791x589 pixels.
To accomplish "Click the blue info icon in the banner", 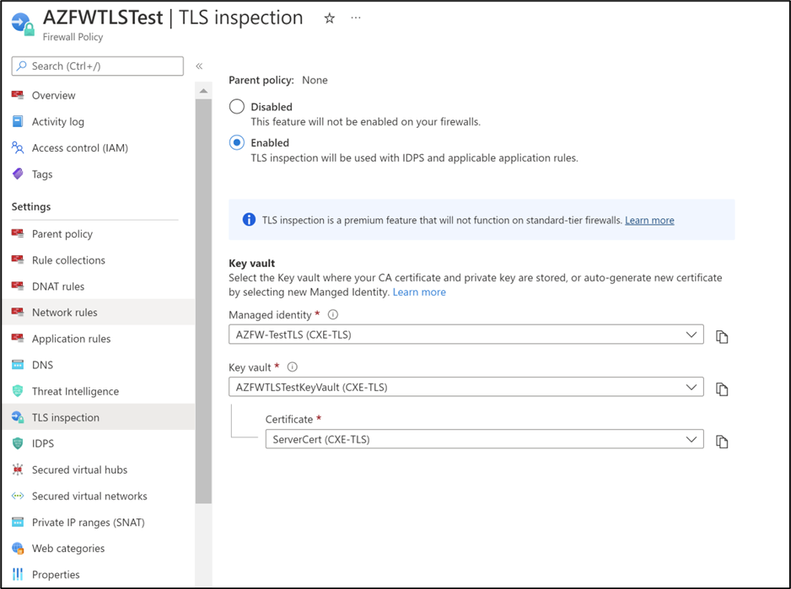I will 249,220.
